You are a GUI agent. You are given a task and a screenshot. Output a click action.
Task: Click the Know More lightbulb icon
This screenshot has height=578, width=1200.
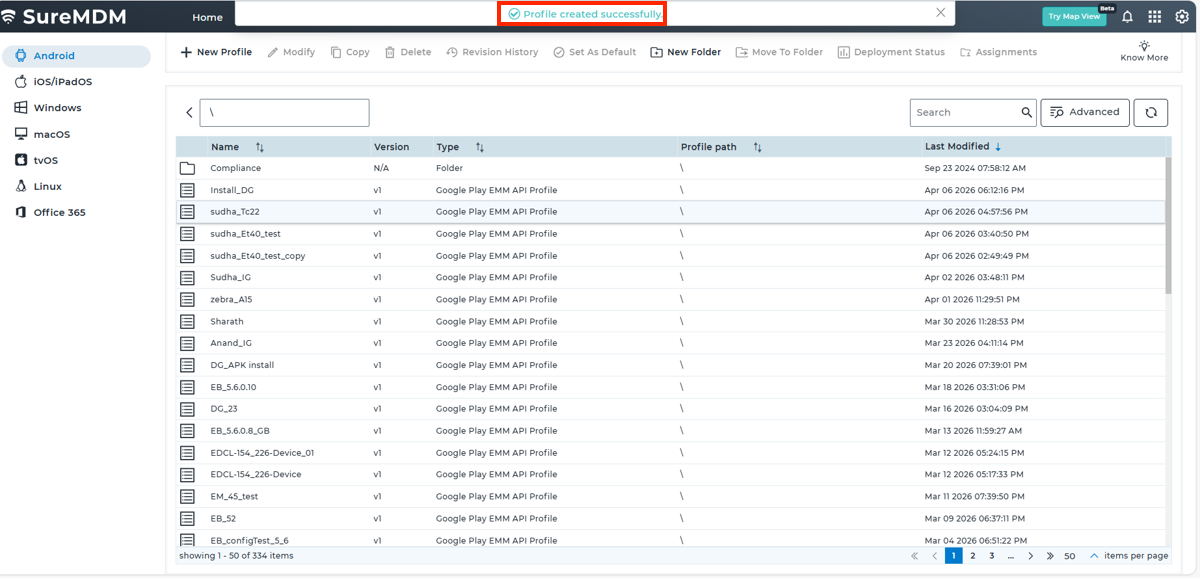tap(1144, 46)
